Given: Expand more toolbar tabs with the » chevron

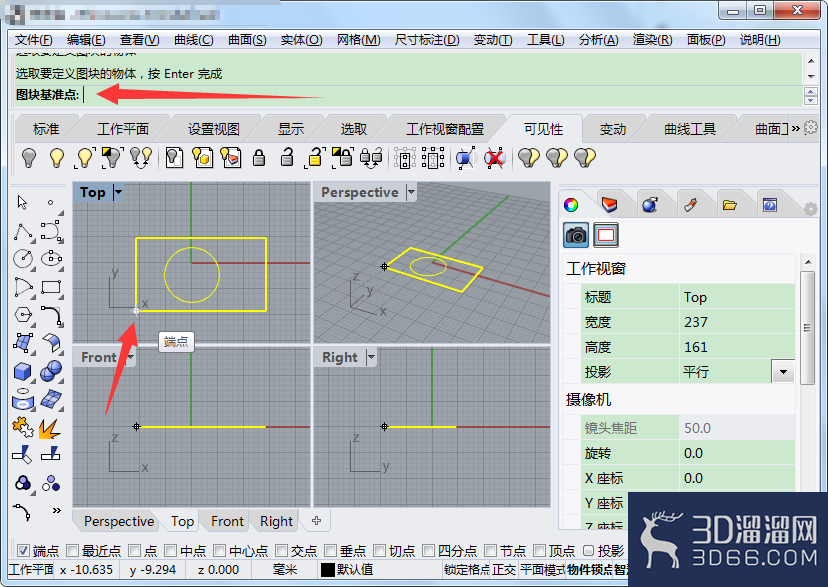Looking at the screenshot, I should (x=795, y=128).
